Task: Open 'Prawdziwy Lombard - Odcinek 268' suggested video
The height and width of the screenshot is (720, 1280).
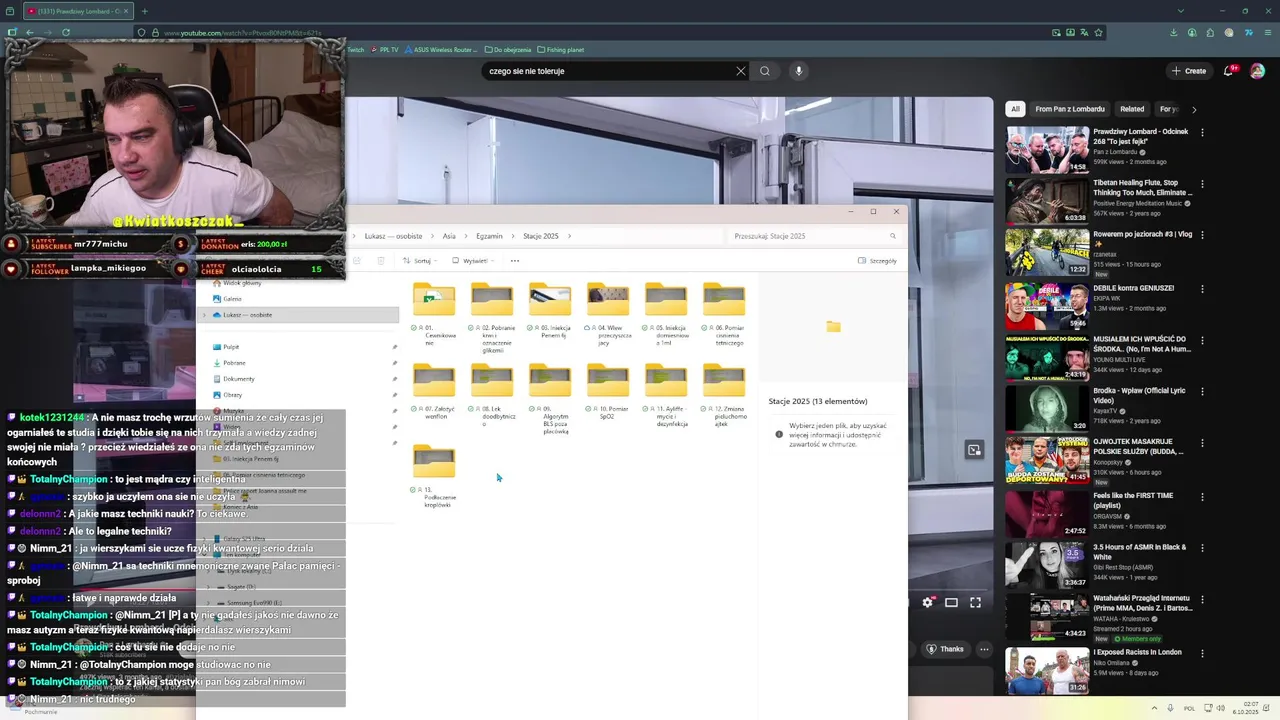Action: tap(1047, 149)
